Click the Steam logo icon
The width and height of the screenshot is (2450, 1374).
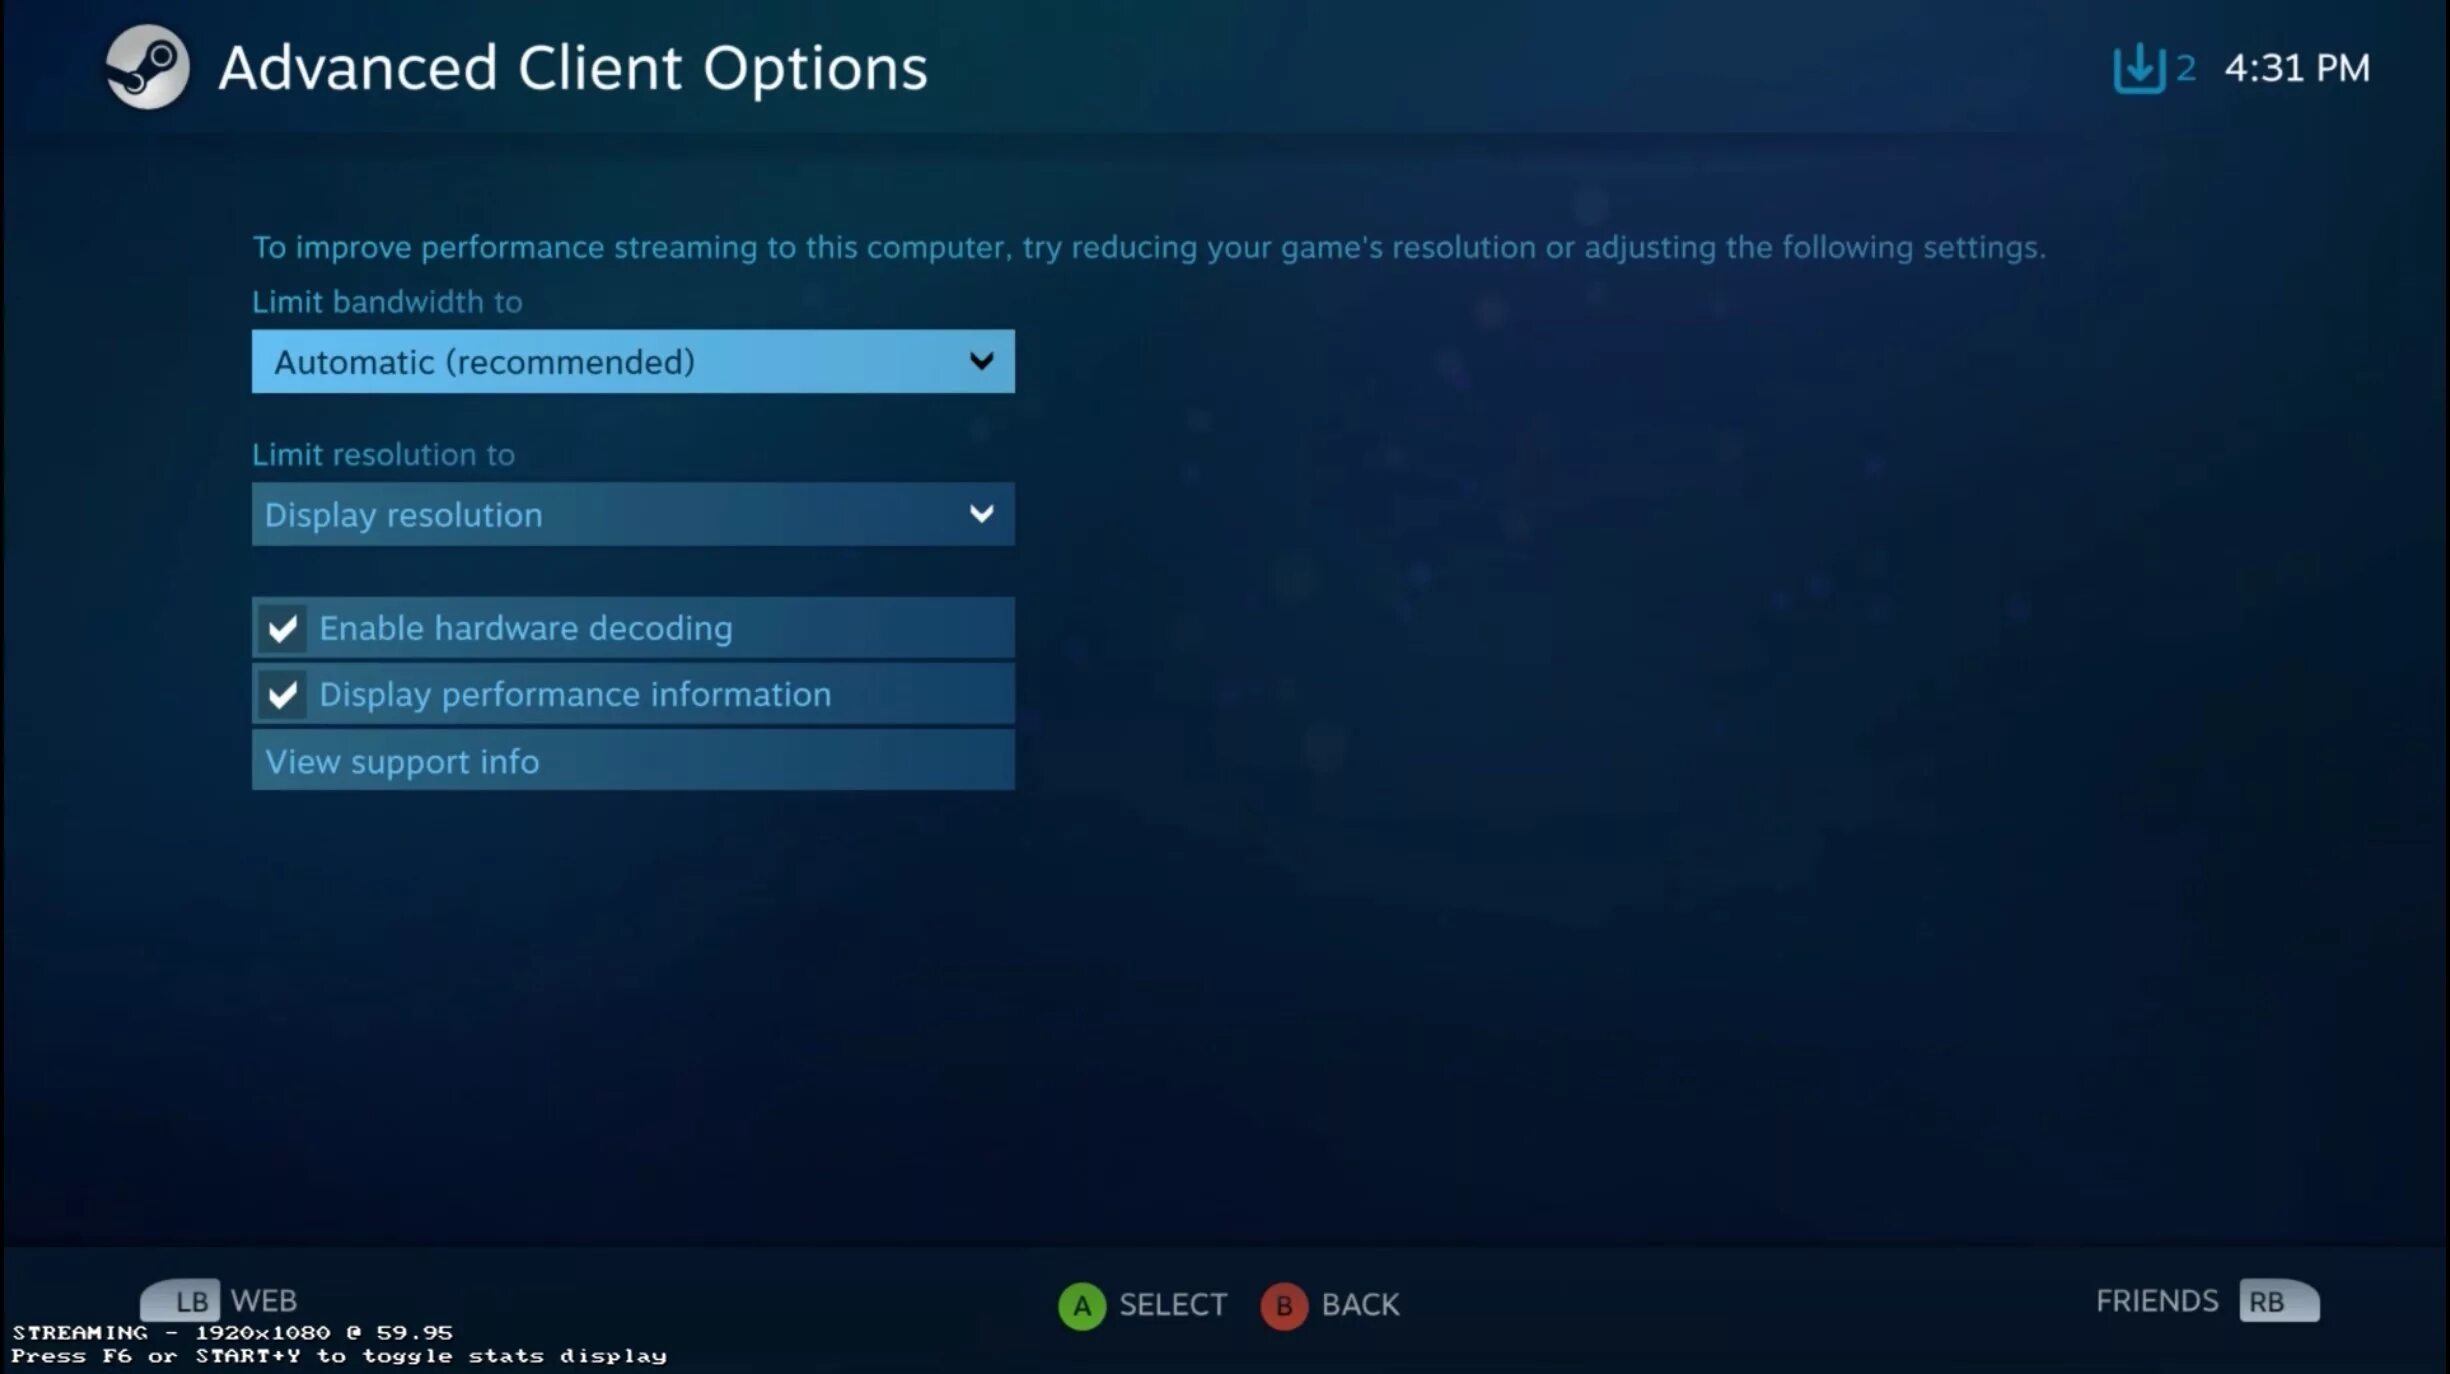tap(147, 67)
